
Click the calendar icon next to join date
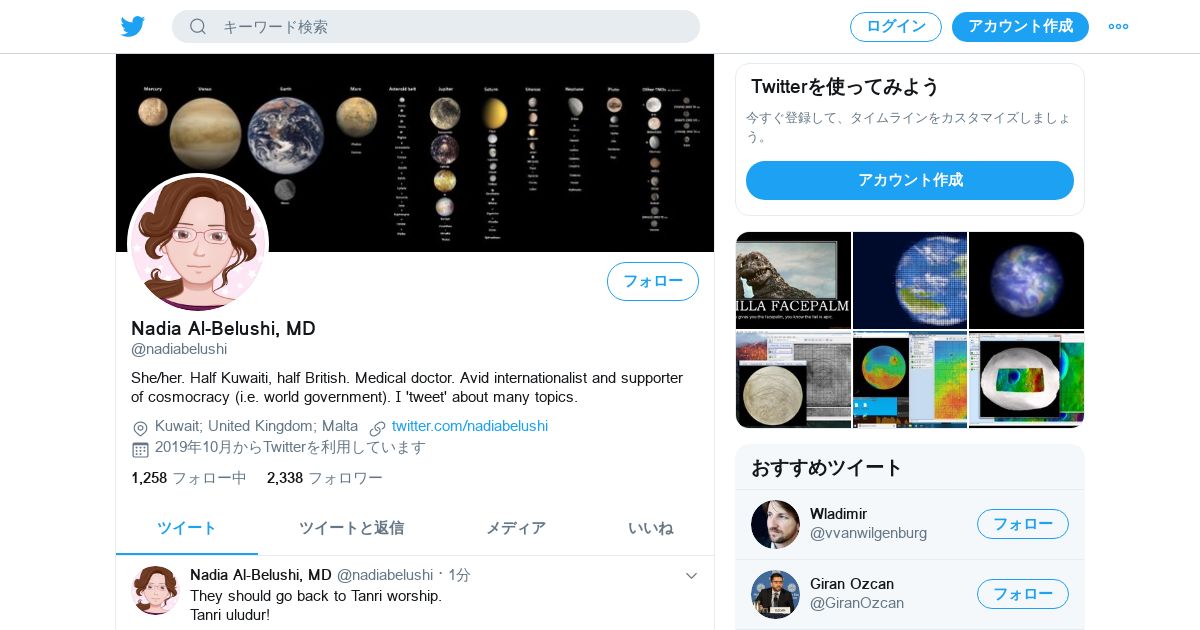click(x=140, y=449)
